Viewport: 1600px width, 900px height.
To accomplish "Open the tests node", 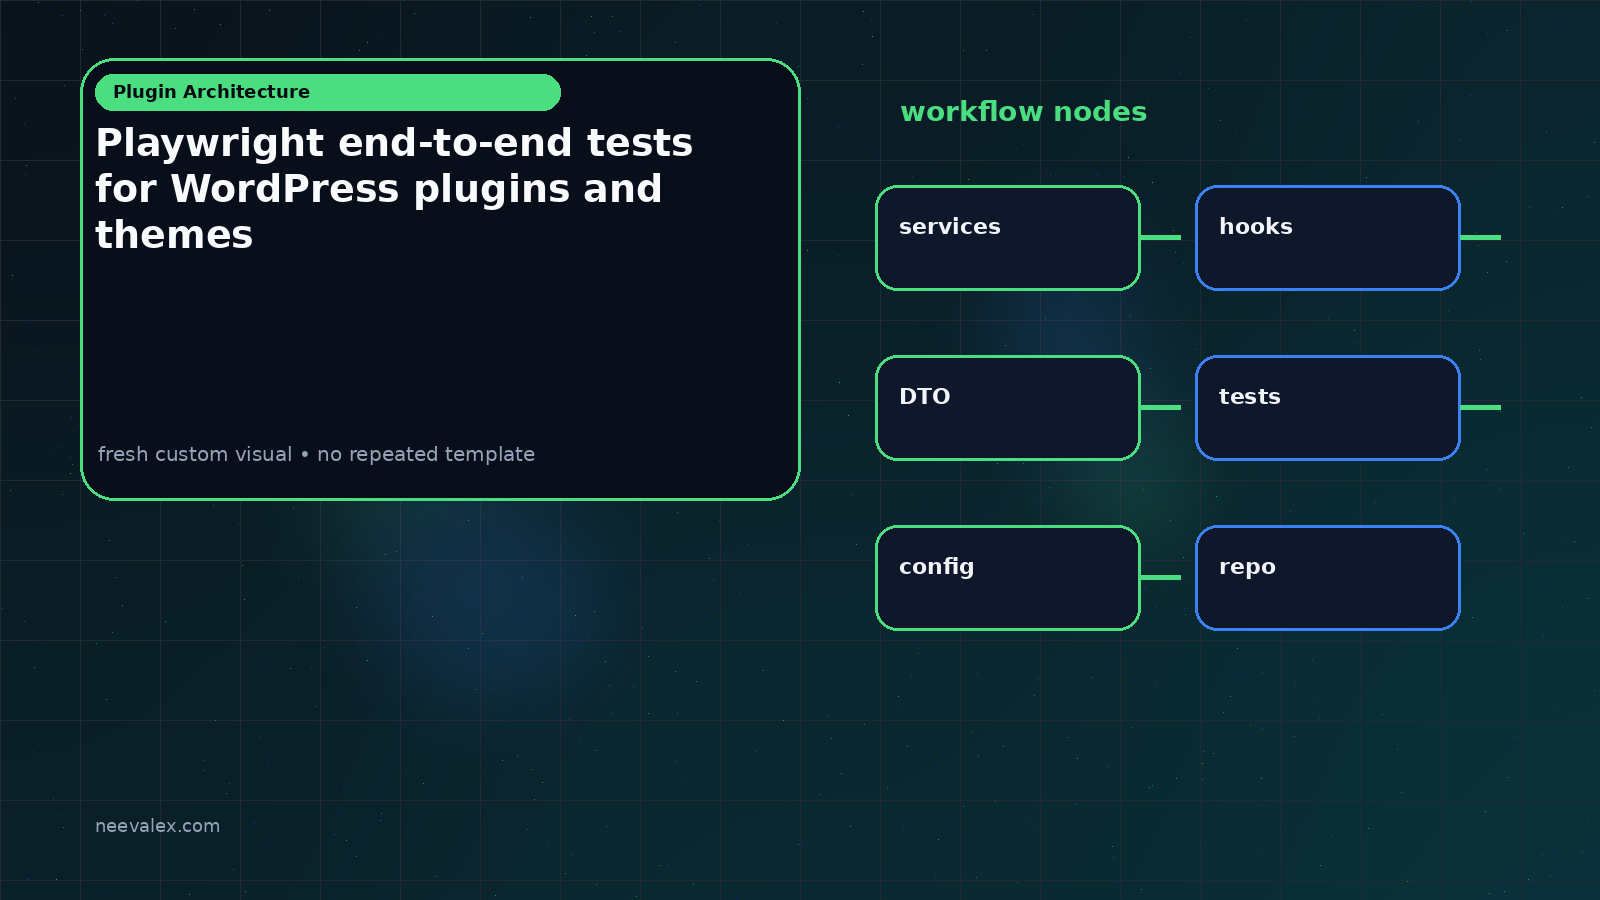I will click(1328, 408).
